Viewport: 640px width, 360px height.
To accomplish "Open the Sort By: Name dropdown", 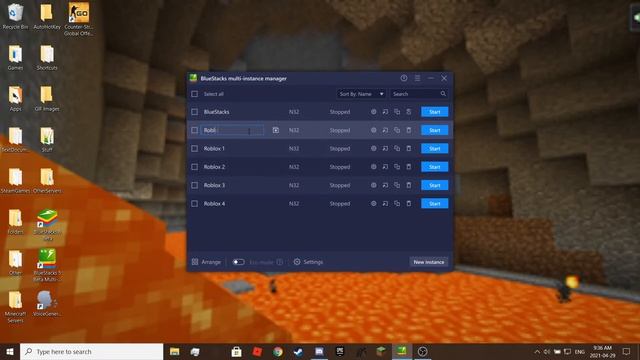I will (x=361, y=94).
